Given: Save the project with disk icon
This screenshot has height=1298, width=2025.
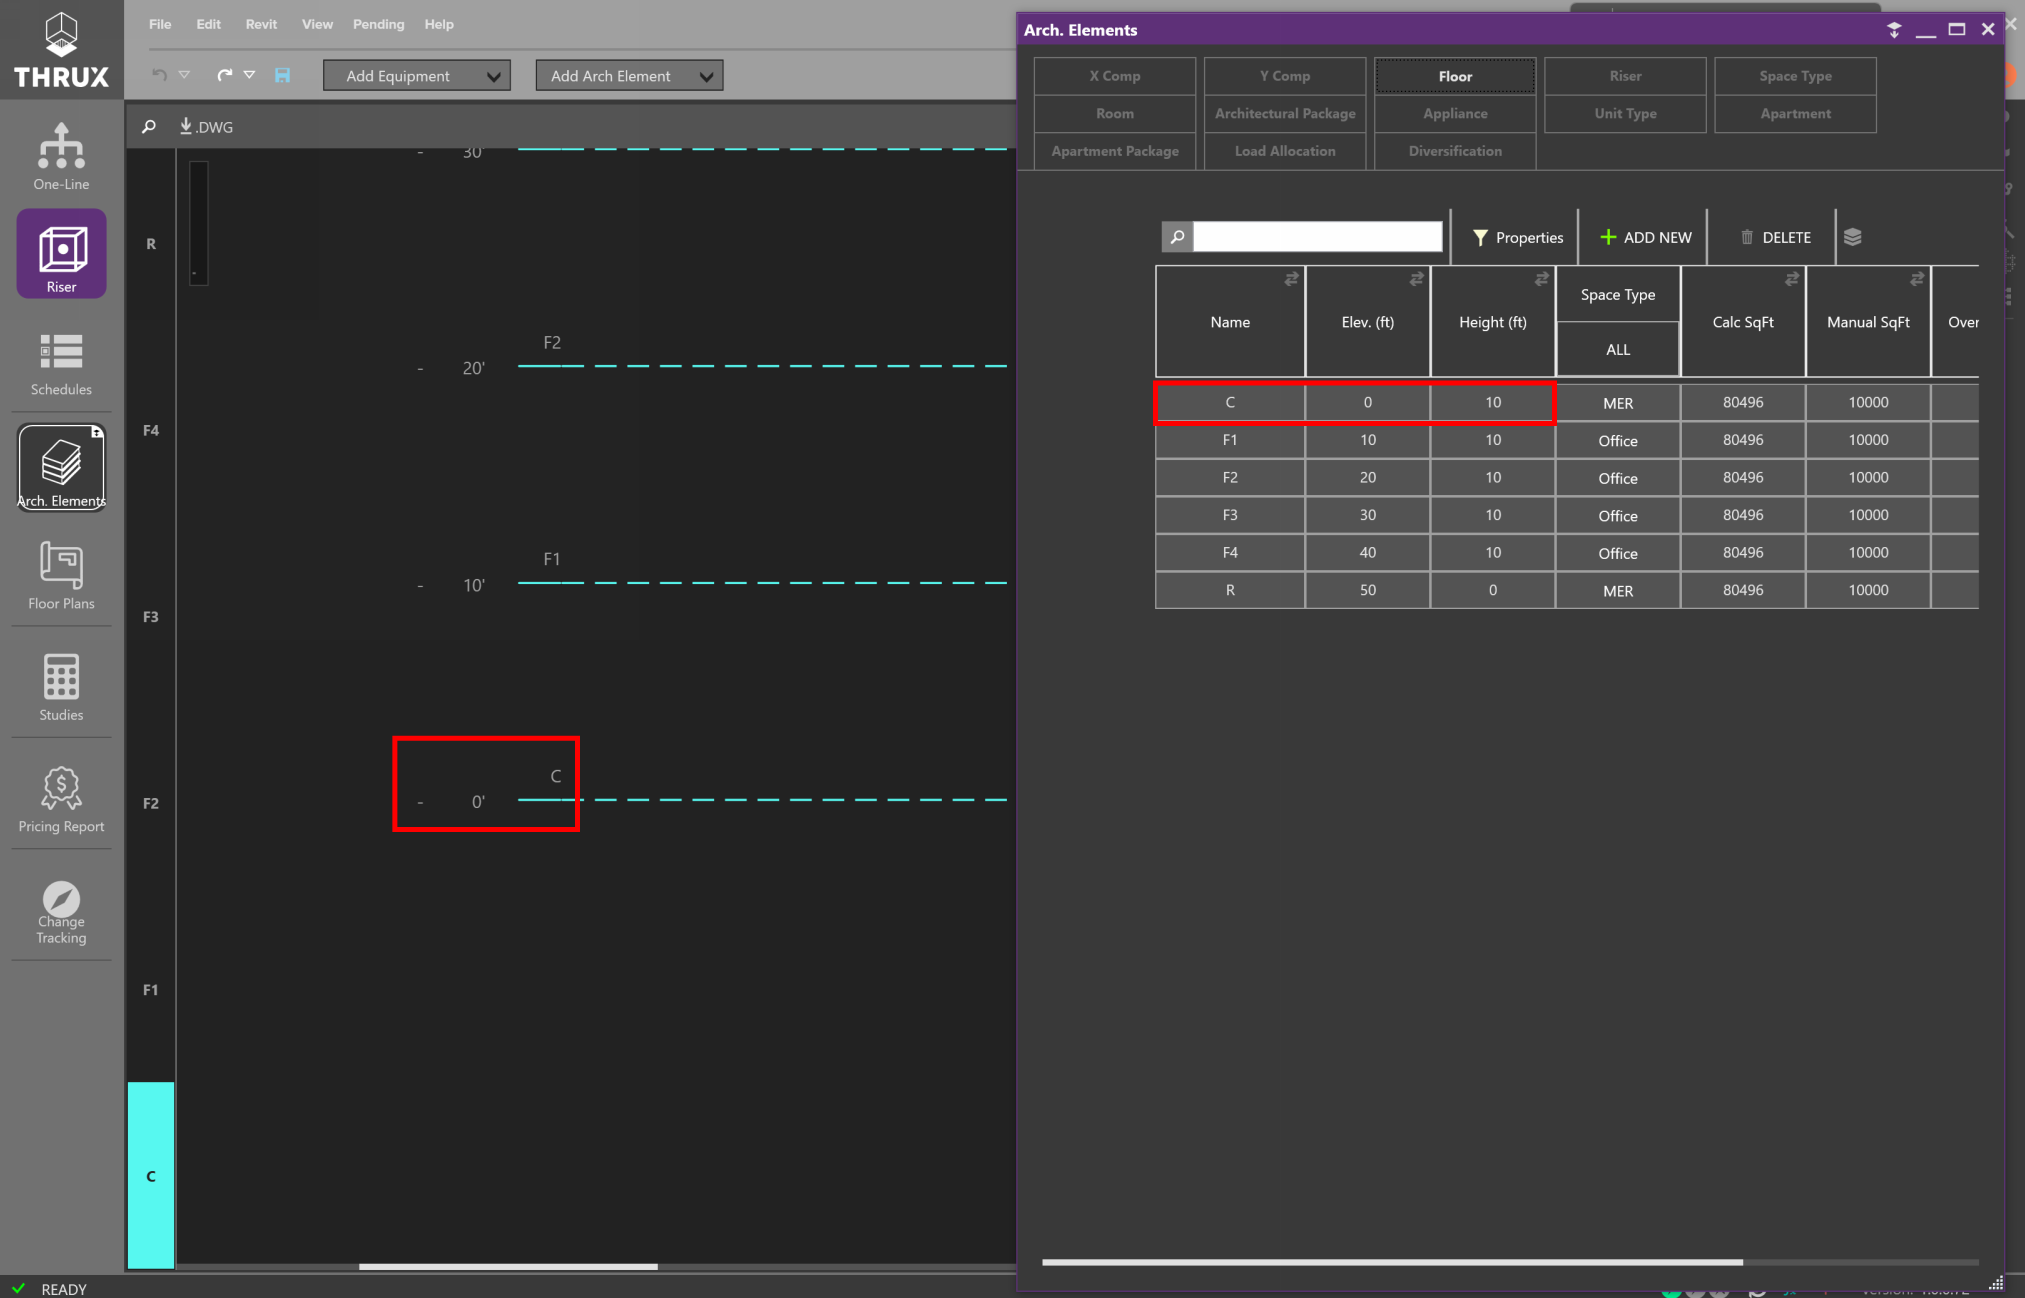Looking at the screenshot, I should (283, 75).
